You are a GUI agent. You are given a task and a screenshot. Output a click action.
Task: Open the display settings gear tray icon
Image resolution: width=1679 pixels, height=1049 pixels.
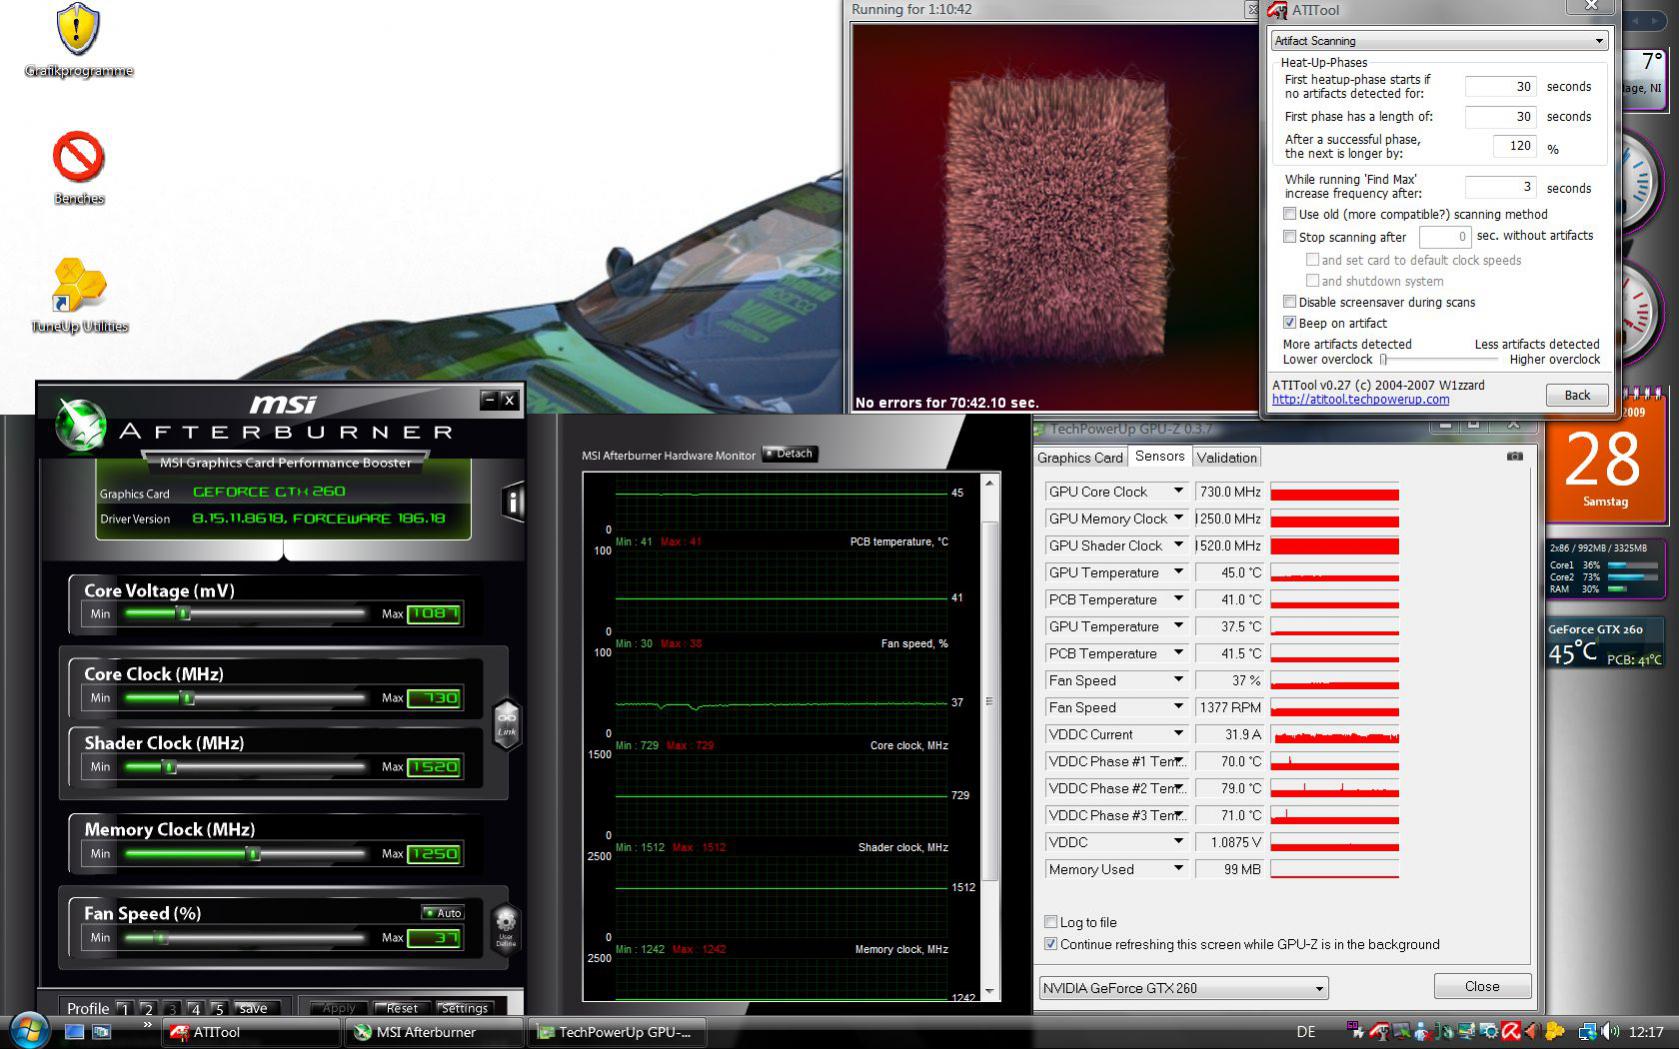[1488, 1031]
